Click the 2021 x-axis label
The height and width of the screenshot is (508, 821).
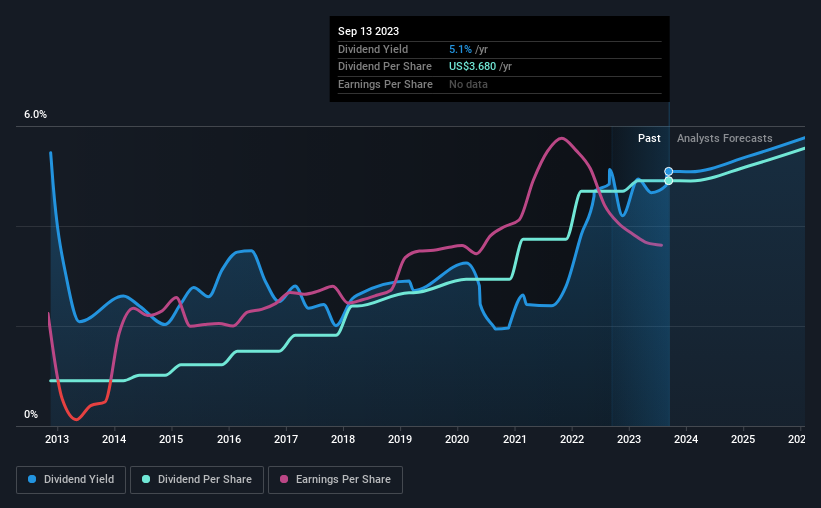pos(515,439)
